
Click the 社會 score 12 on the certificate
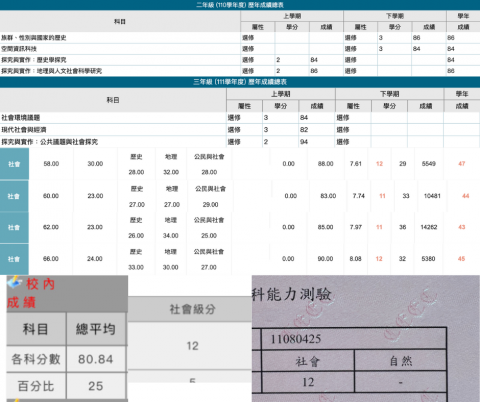click(308, 382)
